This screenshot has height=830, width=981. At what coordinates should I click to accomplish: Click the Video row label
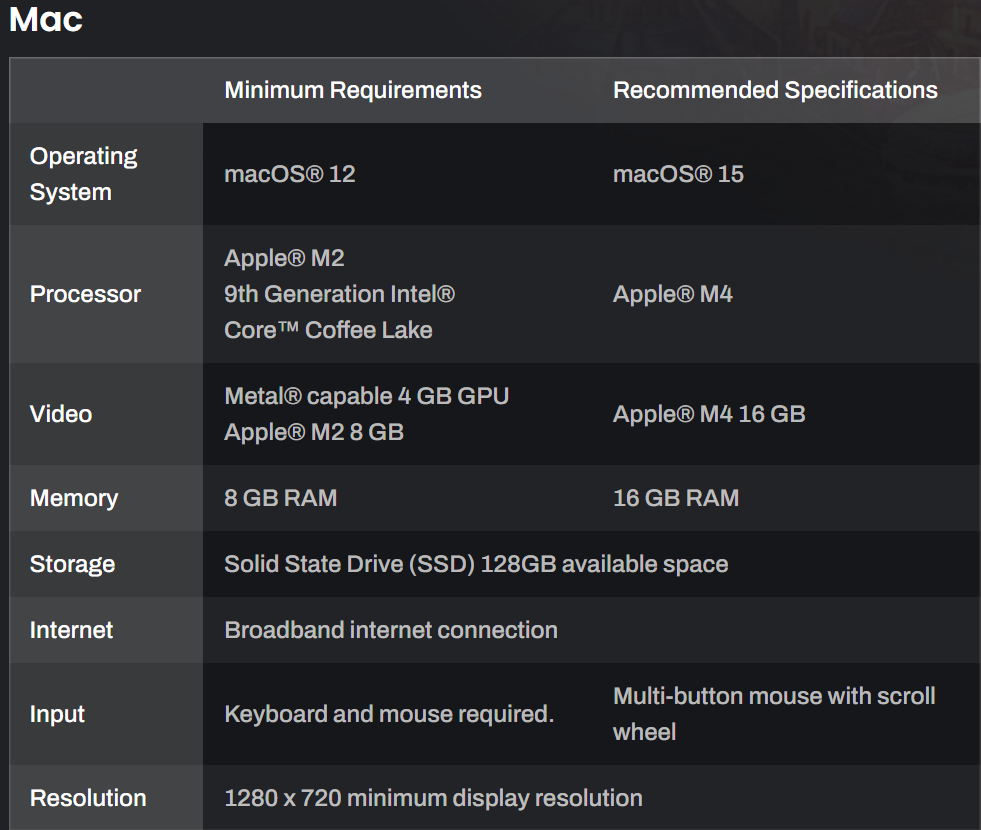click(x=61, y=414)
